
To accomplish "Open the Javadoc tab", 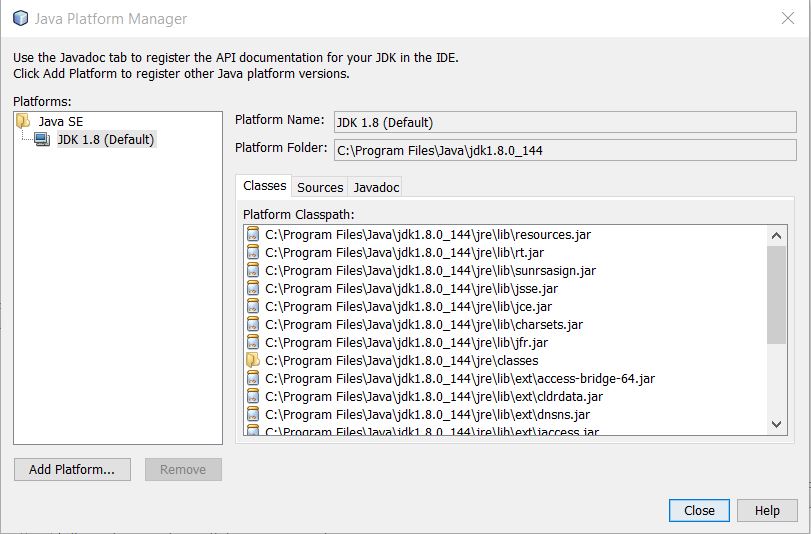I will coord(377,187).
